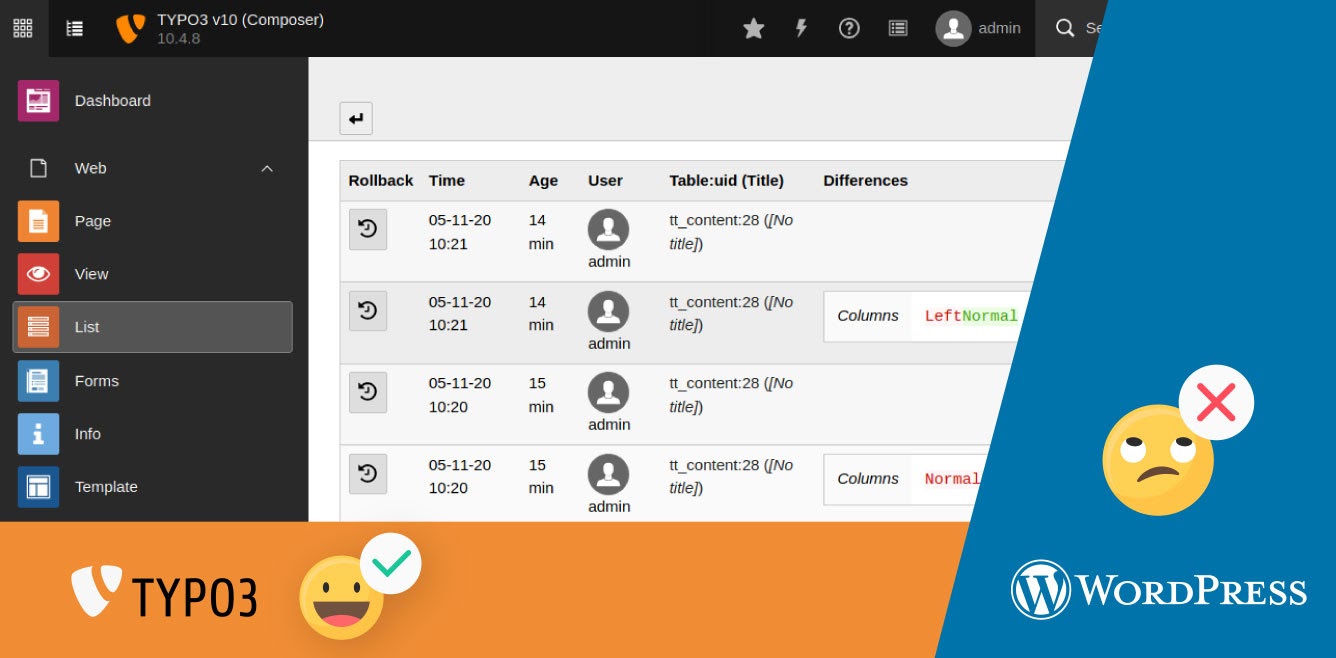Select the List module

tap(152, 327)
